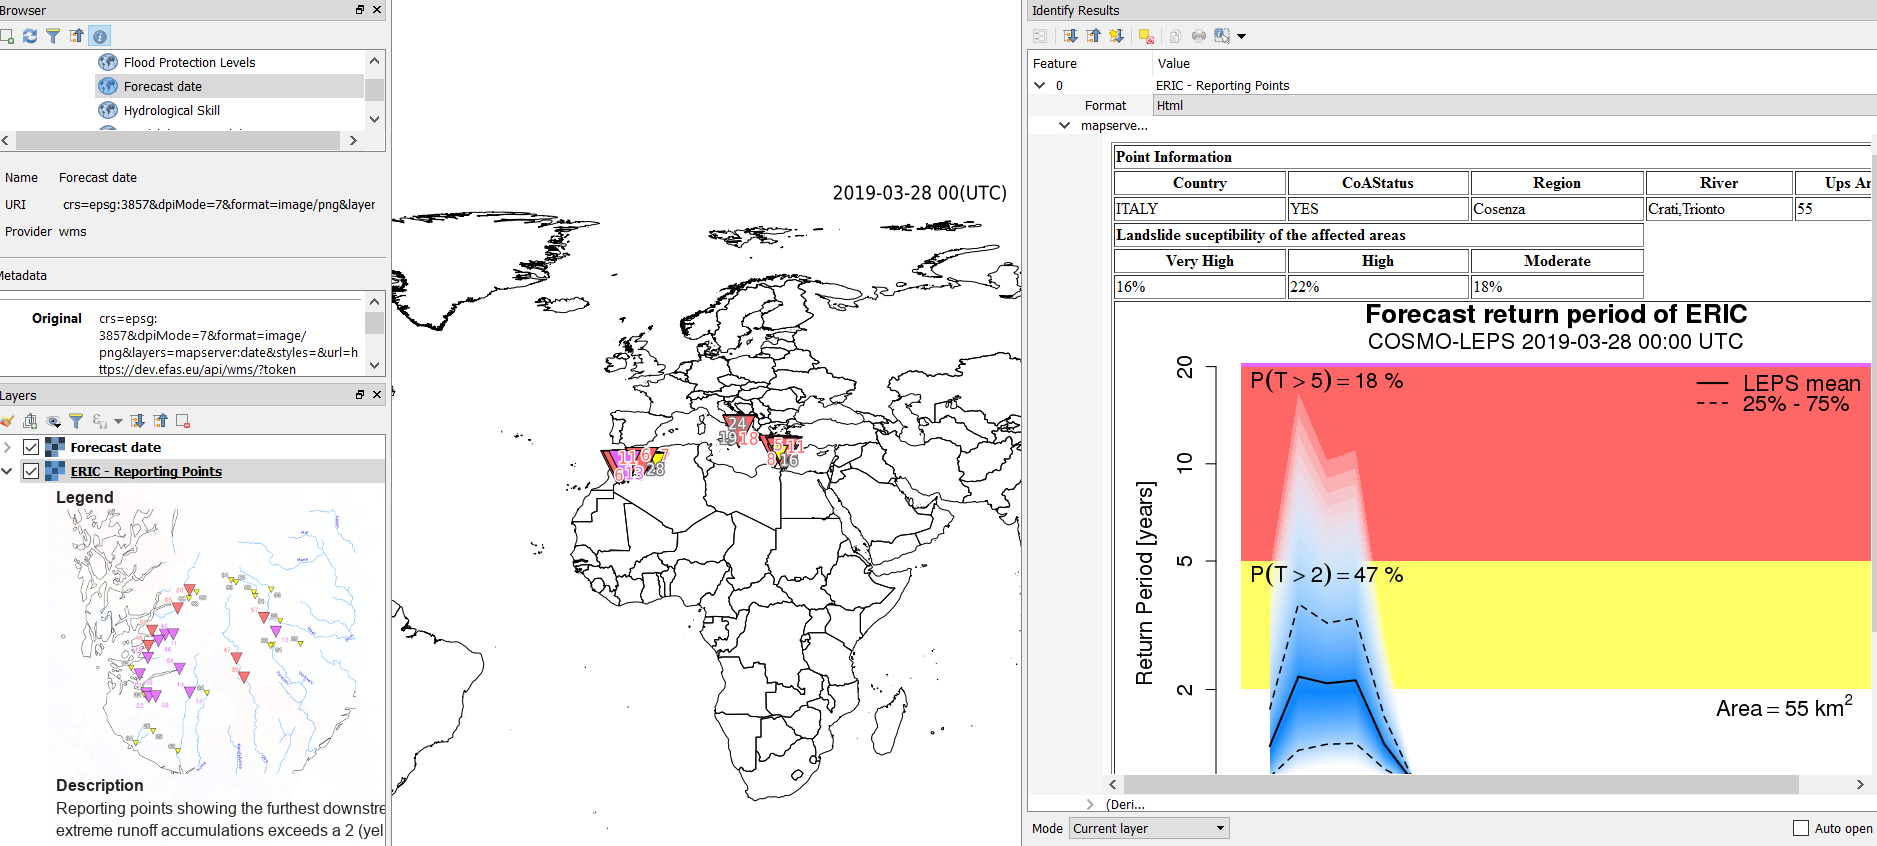1877x846 pixels.
Task: Enable the Auto open form checkbox
Action: (x=1801, y=828)
